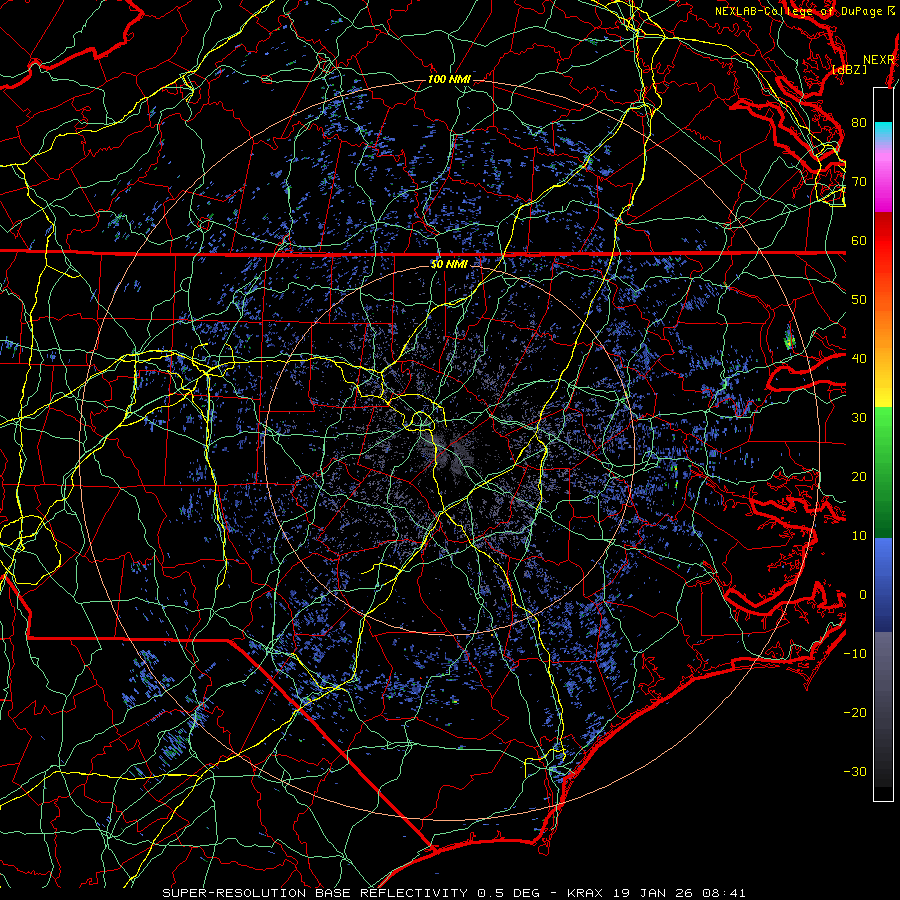Click the 80 value on the dBZ scale

coord(859,122)
